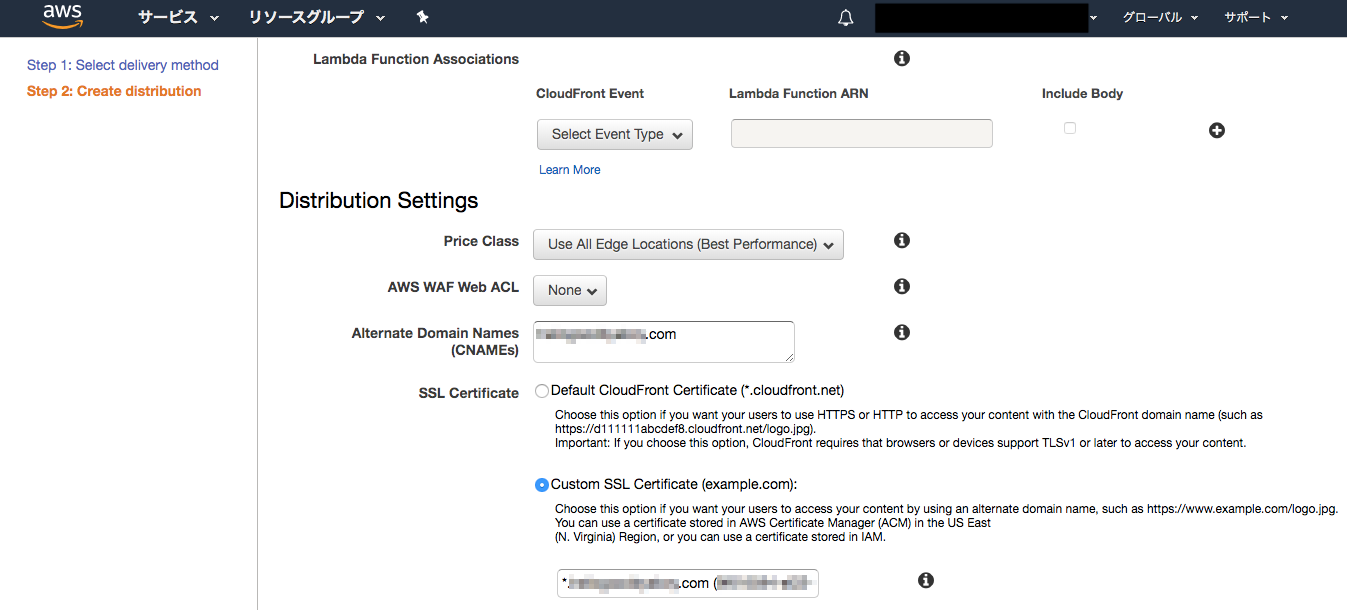Show info for AWS WAF Web ACL
Viewport: 1347px width, 610px height.
tap(902, 287)
